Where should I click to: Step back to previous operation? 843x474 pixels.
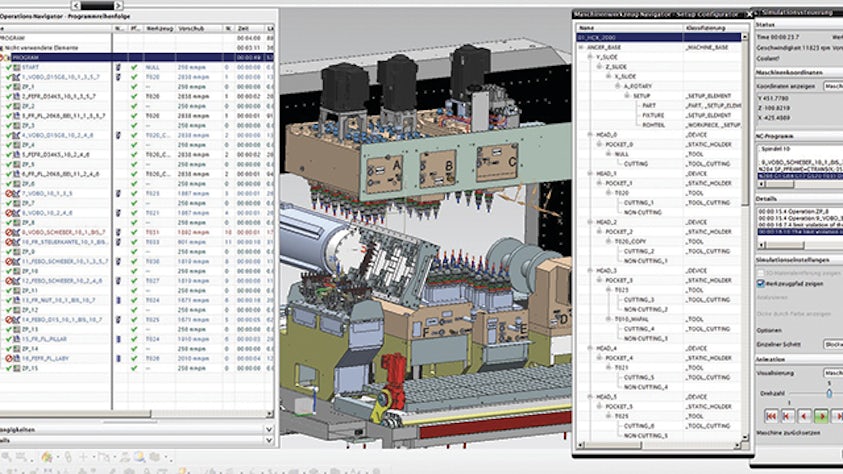pos(788,416)
